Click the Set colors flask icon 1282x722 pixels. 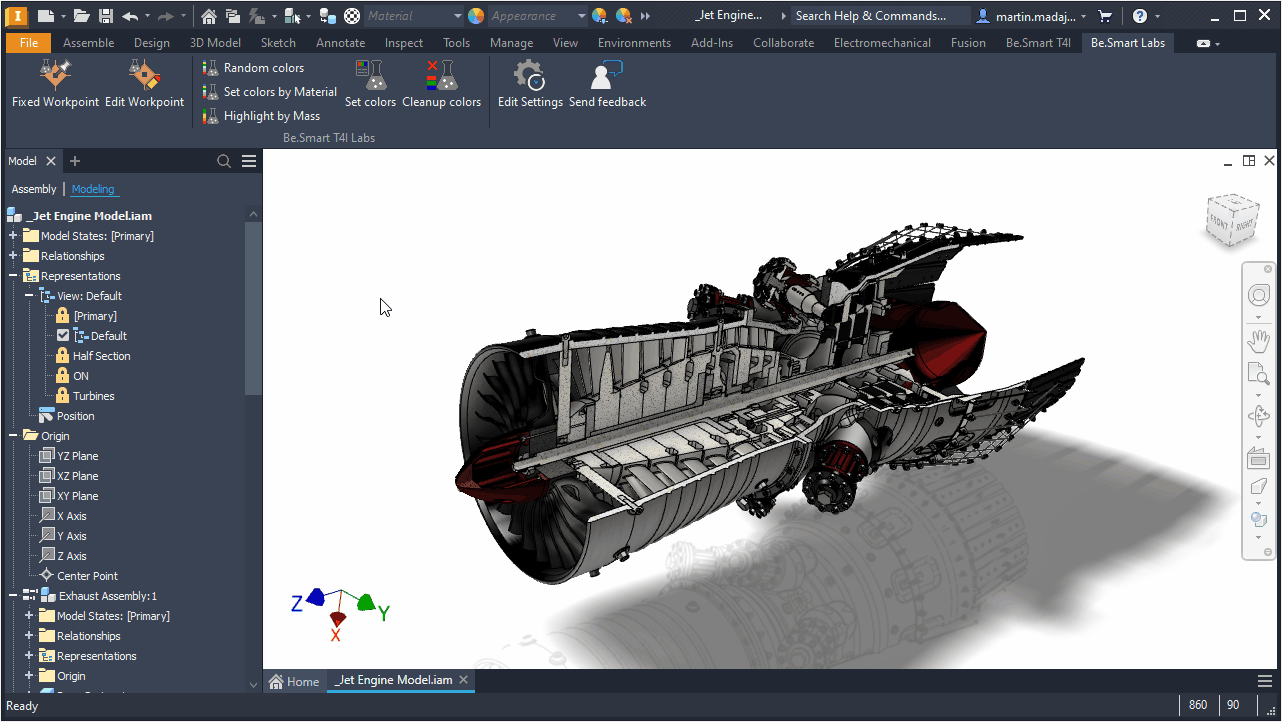pyautogui.click(x=370, y=75)
